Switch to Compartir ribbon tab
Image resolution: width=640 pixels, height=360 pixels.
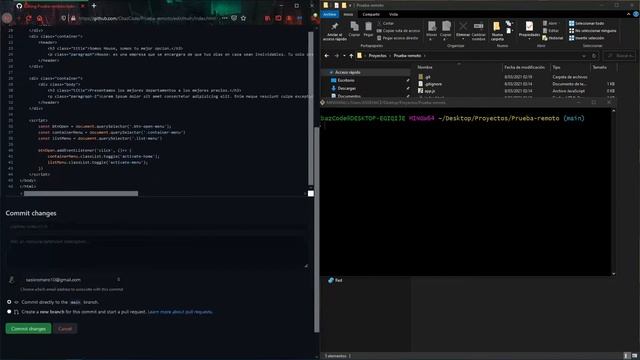pyautogui.click(x=371, y=14)
